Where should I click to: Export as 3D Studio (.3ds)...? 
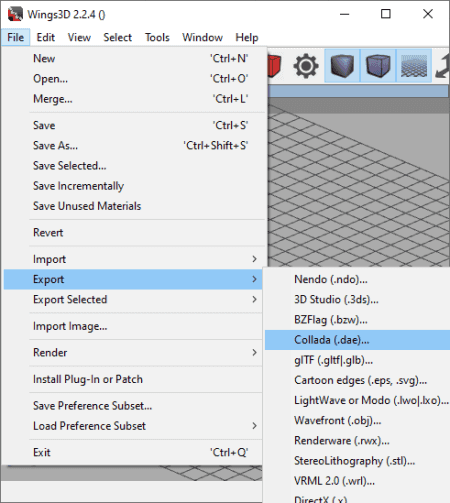pyautogui.click(x=357, y=299)
